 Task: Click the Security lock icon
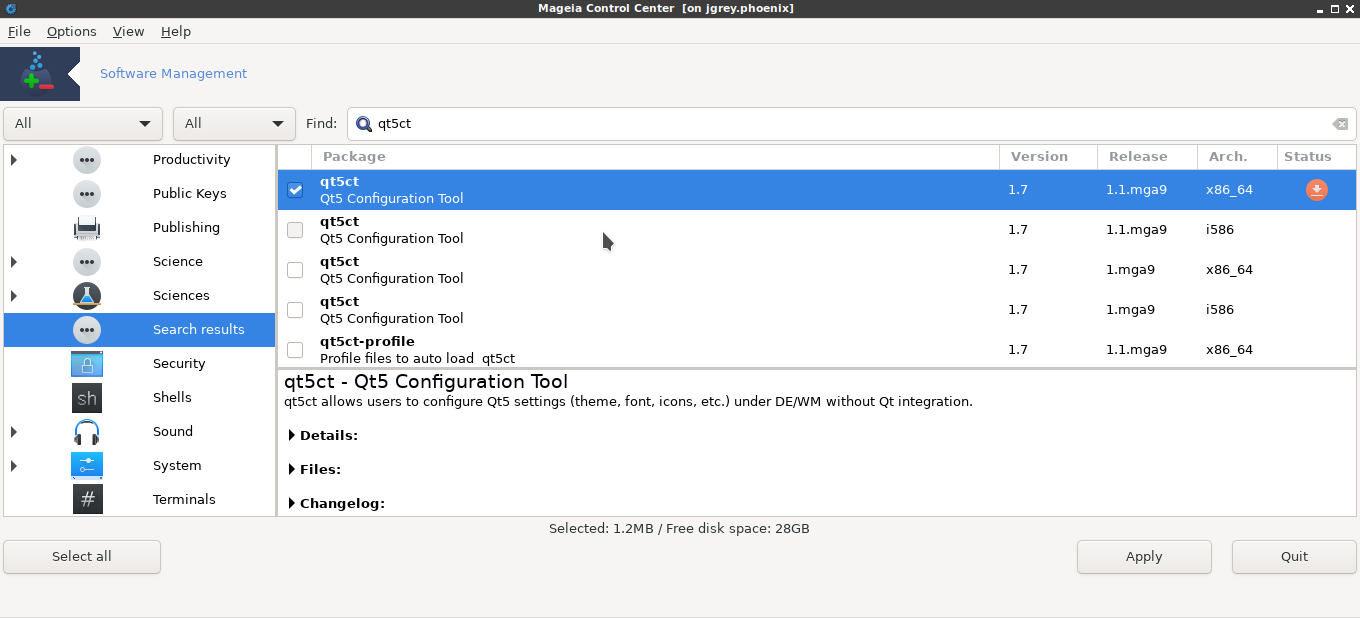point(87,364)
